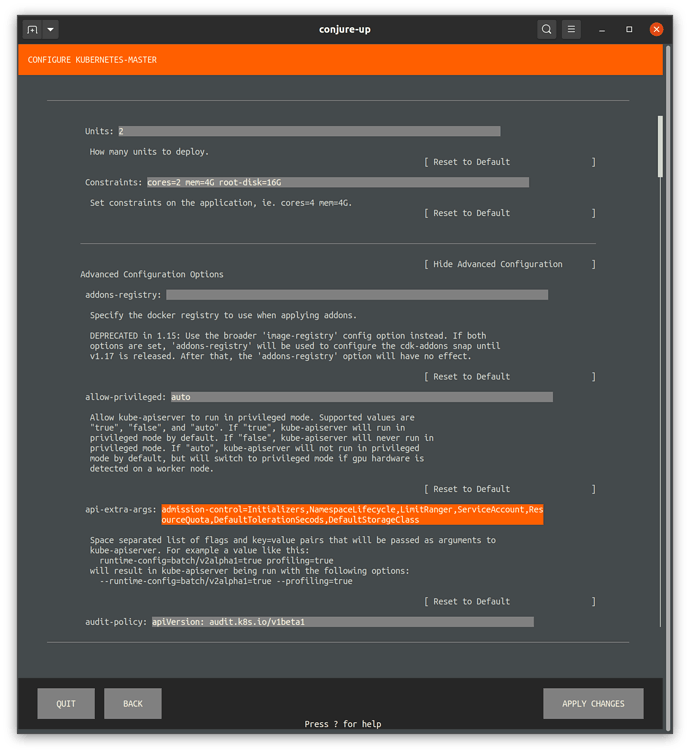Click 'How many units to deploy.' text

(x=149, y=152)
